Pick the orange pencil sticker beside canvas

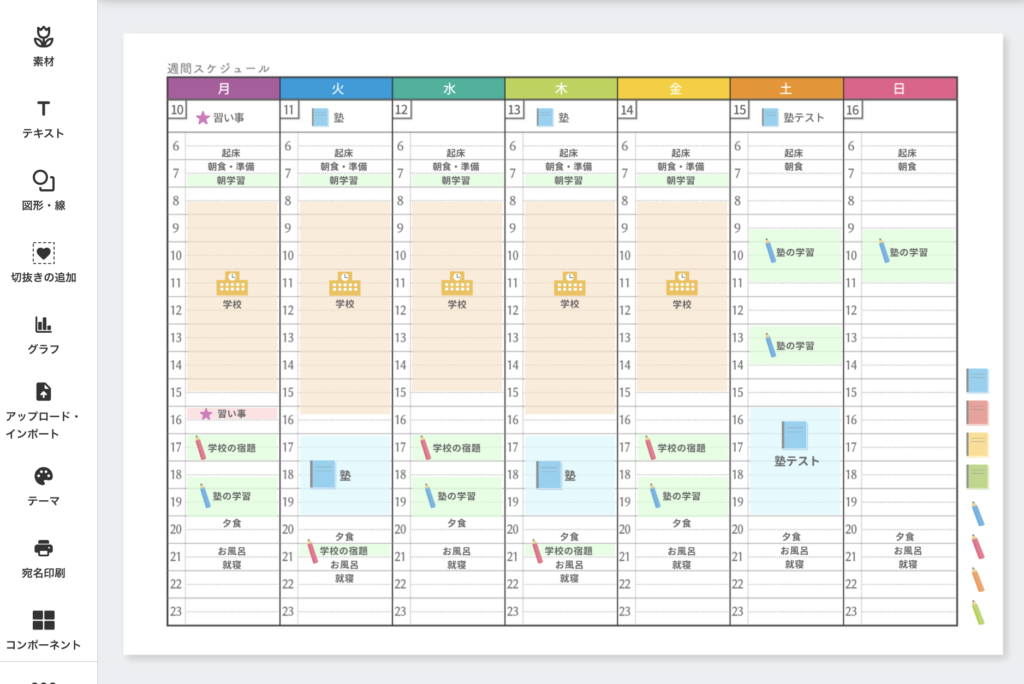[978, 579]
